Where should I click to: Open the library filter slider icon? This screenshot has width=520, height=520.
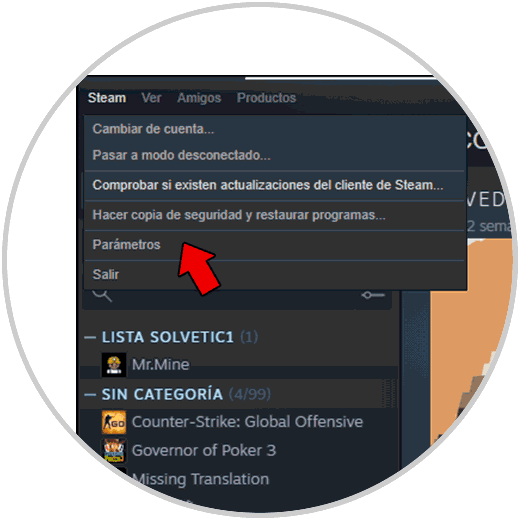point(373,295)
